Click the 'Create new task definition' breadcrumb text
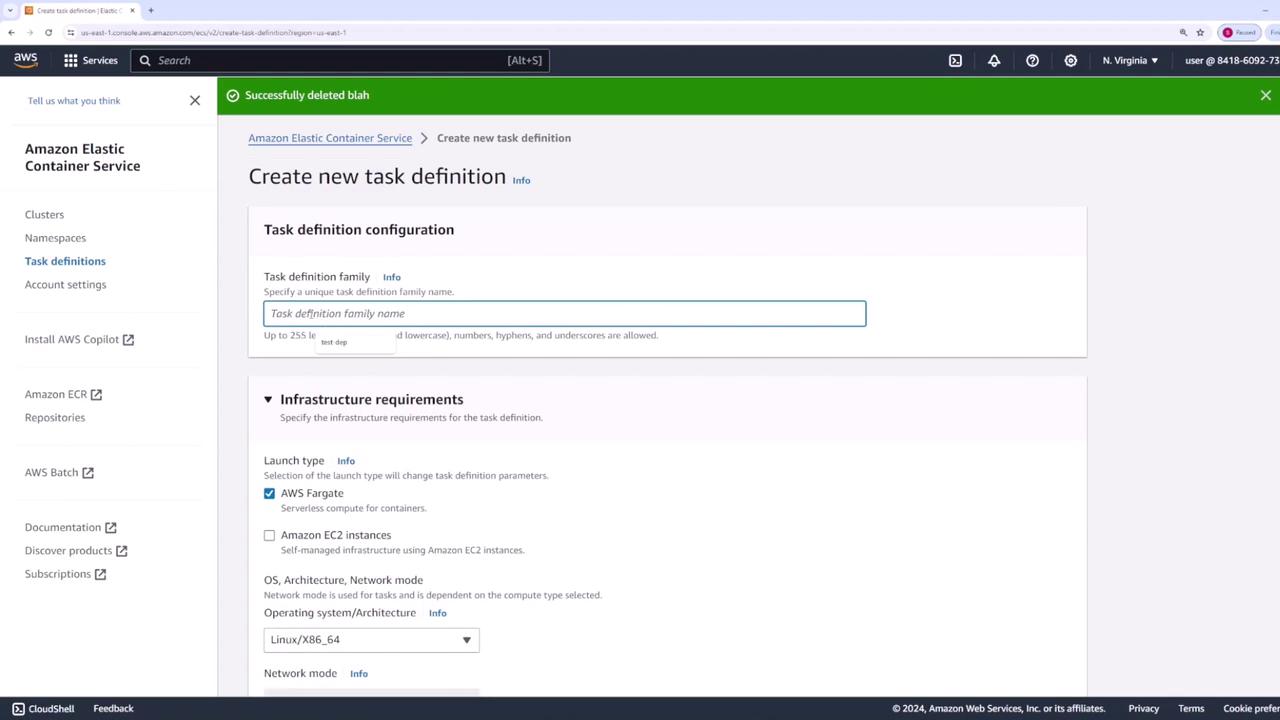 (504, 138)
